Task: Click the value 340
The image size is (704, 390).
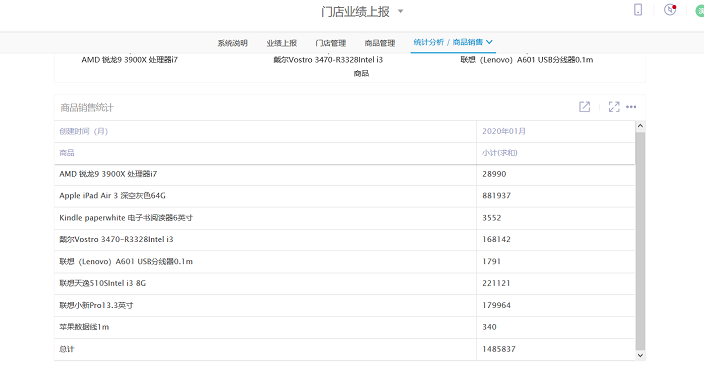Action: [489, 327]
